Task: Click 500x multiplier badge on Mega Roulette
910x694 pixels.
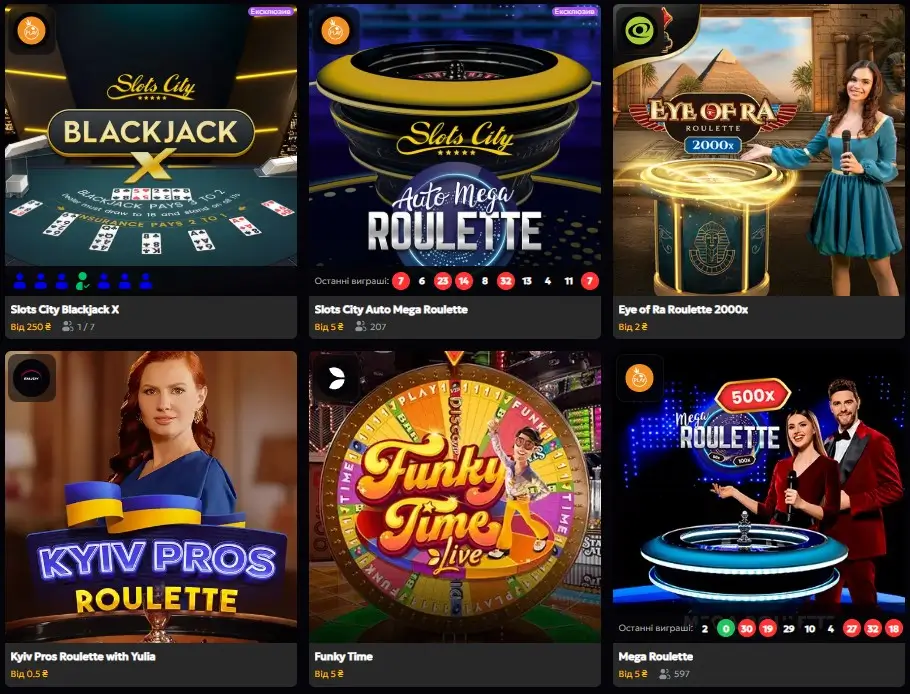Action: (x=753, y=396)
